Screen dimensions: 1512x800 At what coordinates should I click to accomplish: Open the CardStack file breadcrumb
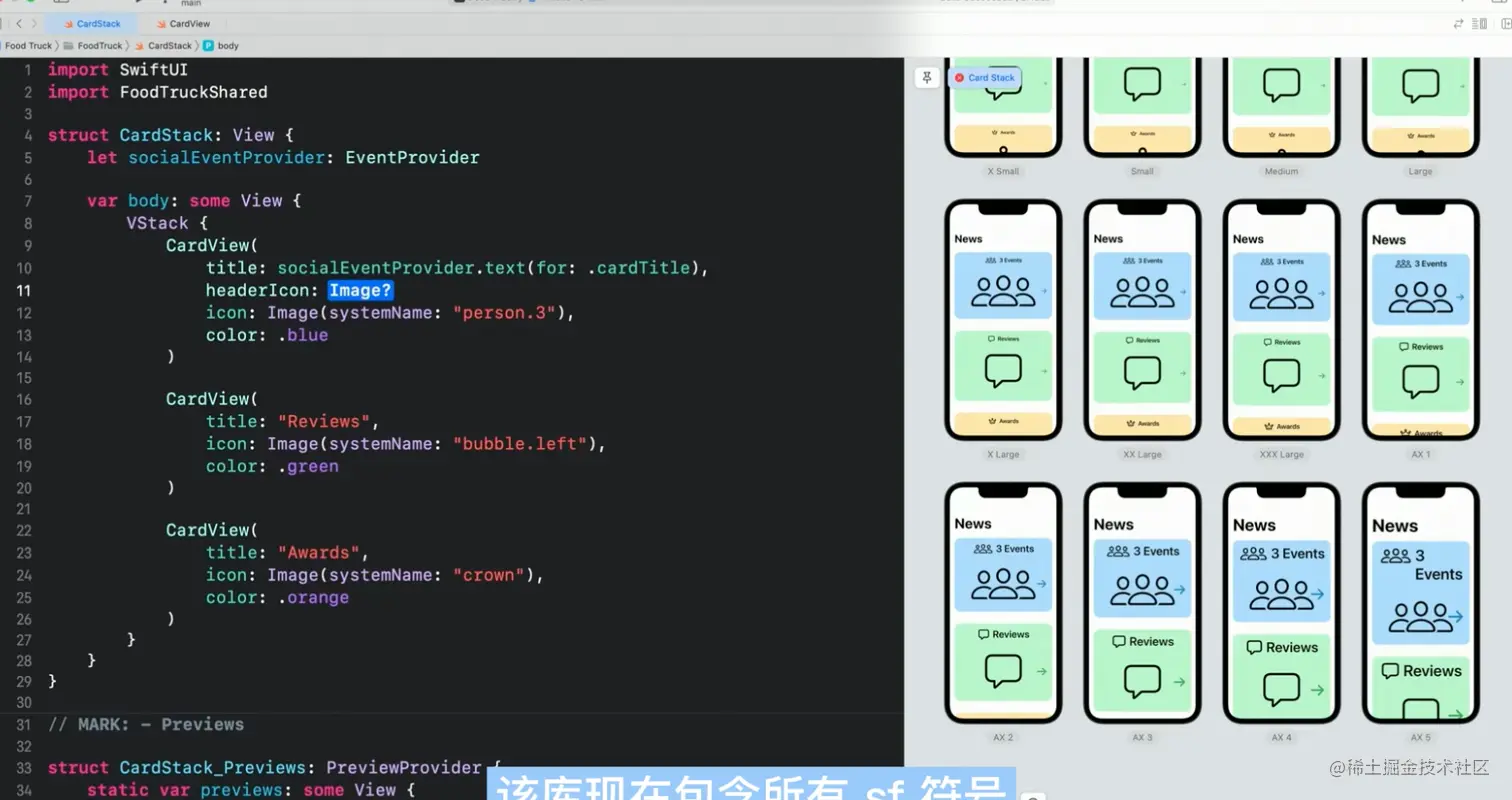[x=163, y=46]
